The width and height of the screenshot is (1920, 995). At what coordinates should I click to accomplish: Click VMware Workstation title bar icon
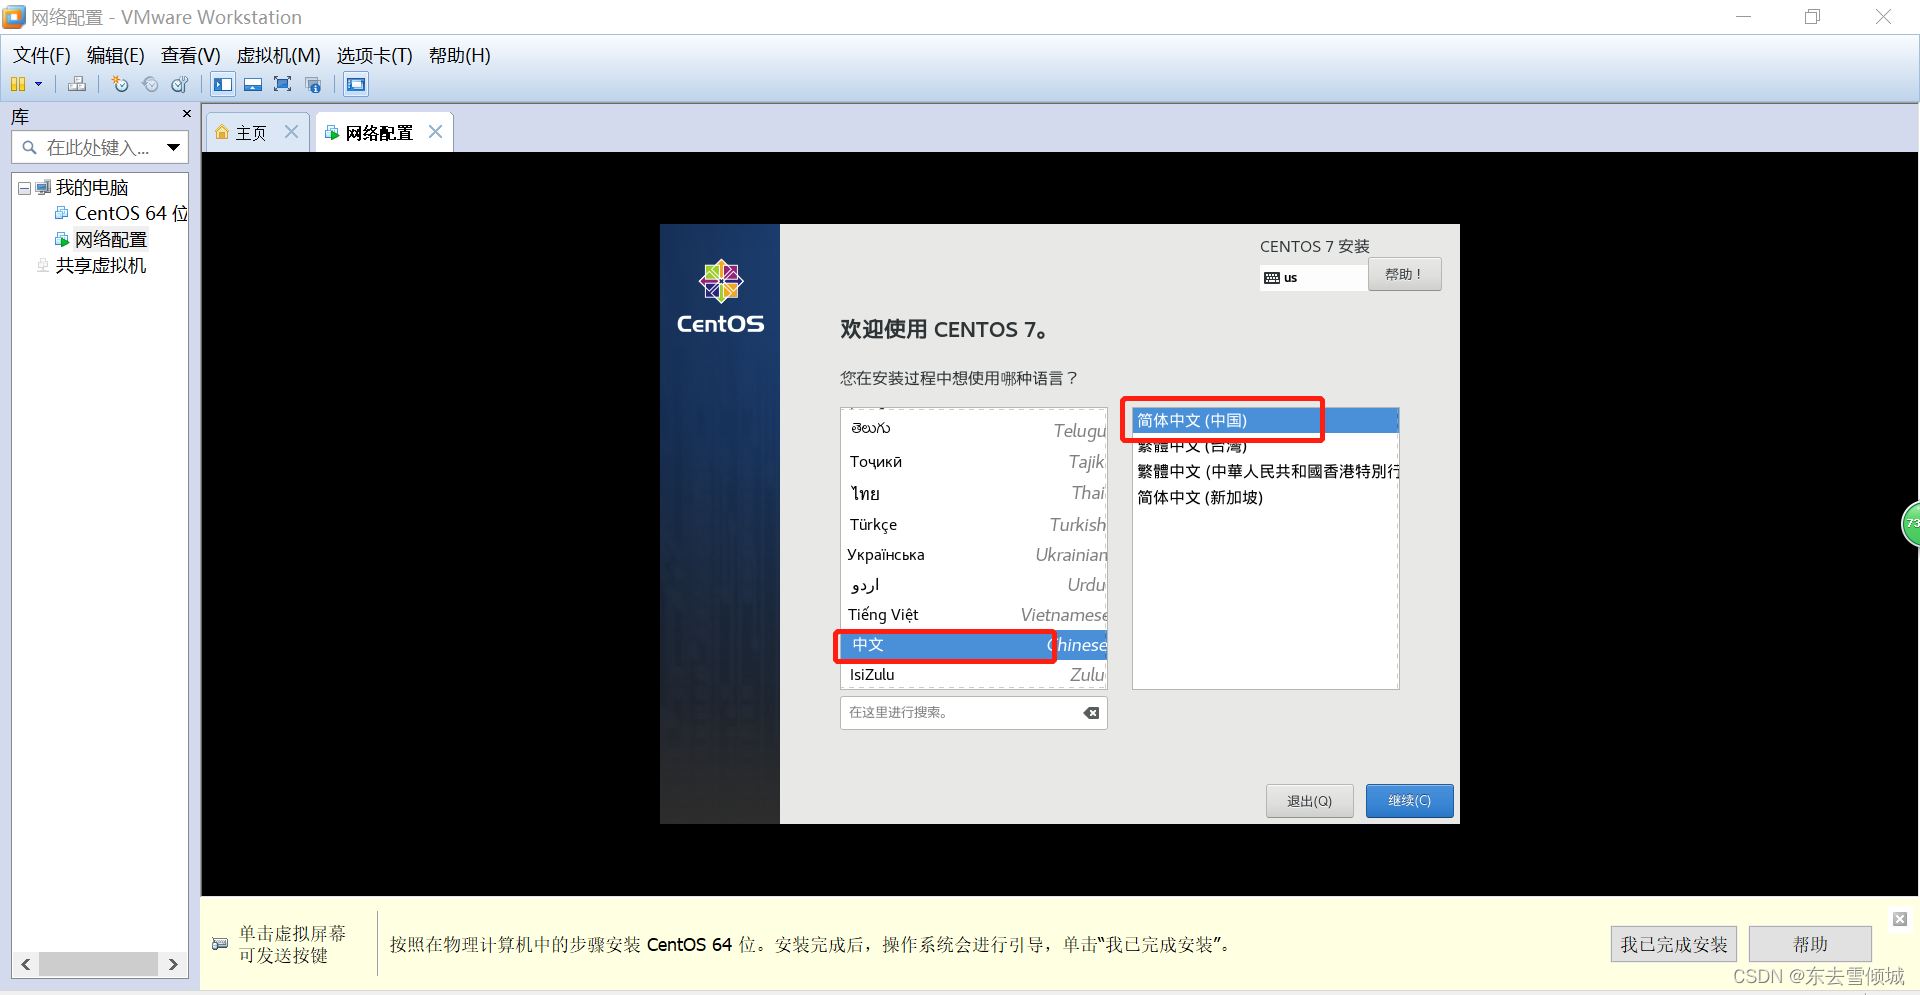click(14, 17)
